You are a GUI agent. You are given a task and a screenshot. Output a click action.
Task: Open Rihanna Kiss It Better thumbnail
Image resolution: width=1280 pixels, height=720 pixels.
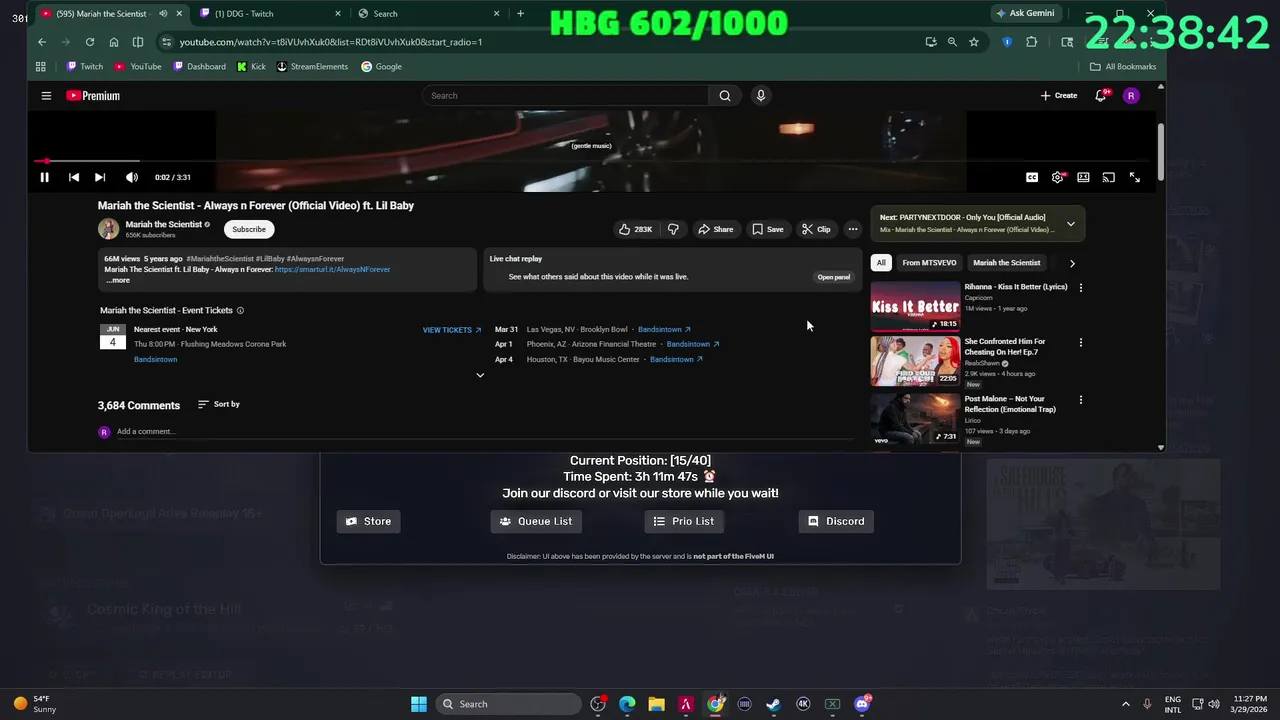pyautogui.click(x=915, y=306)
